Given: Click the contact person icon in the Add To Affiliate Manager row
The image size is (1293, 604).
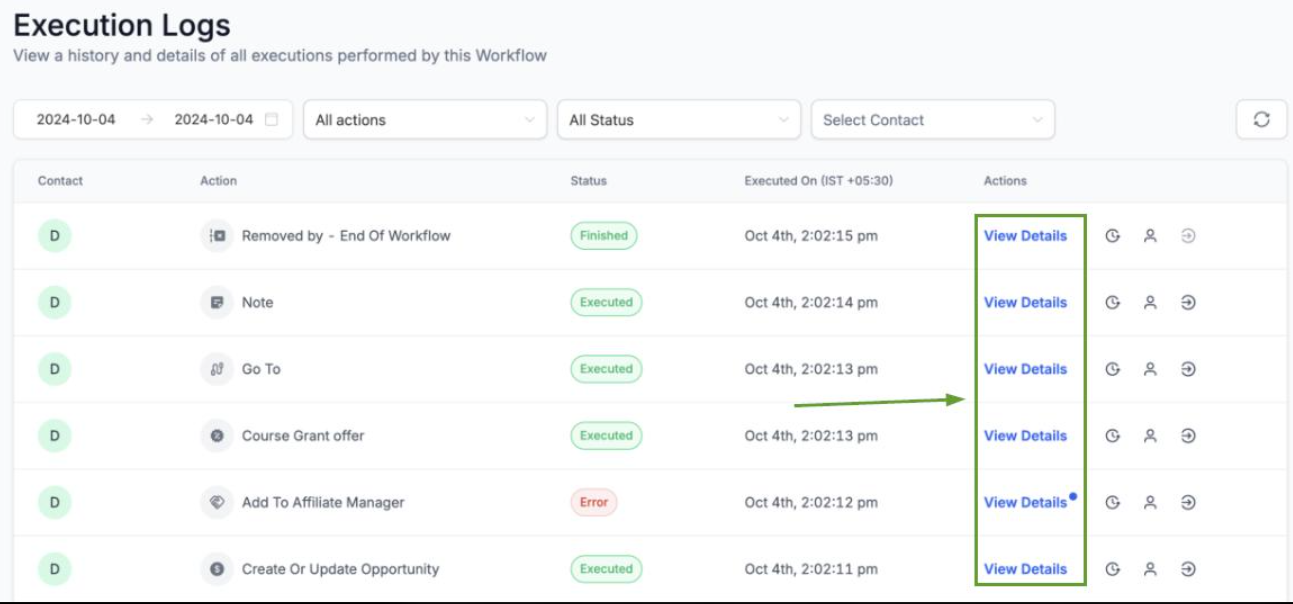Looking at the screenshot, I should [x=1150, y=502].
